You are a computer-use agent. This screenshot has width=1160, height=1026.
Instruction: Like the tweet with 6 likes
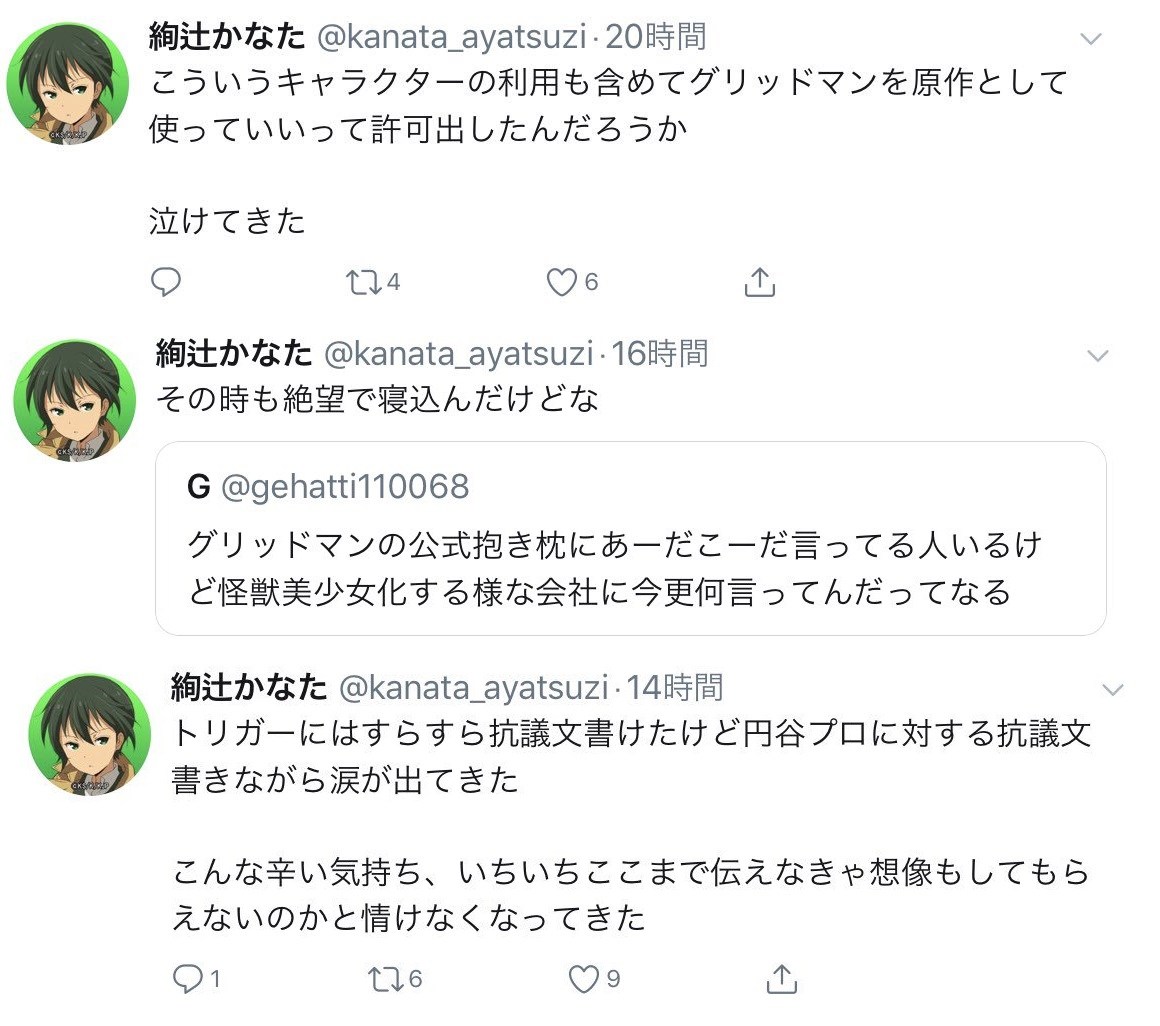(561, 283)
